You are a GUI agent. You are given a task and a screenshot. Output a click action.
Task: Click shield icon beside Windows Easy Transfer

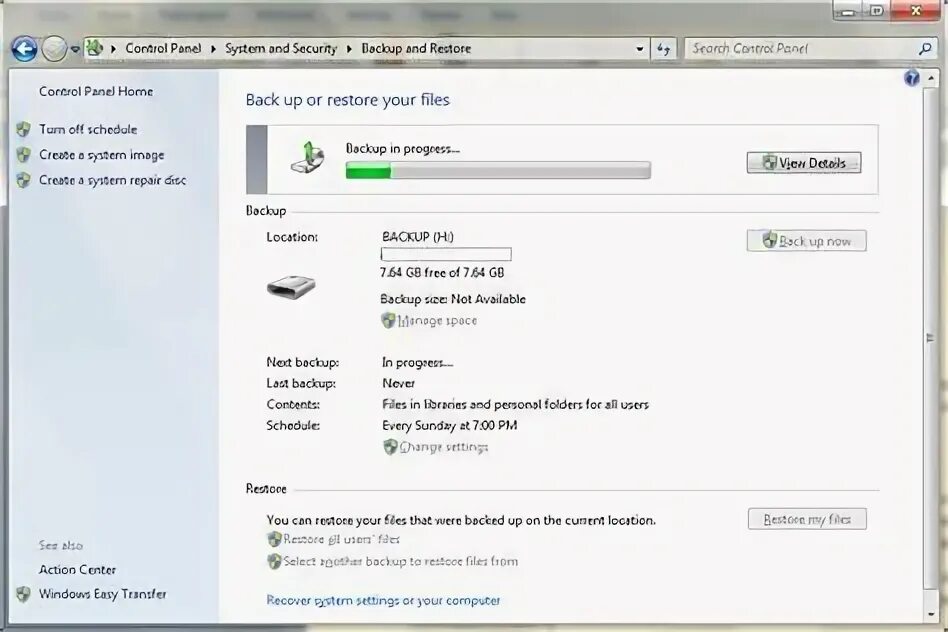tap(24, 594)
